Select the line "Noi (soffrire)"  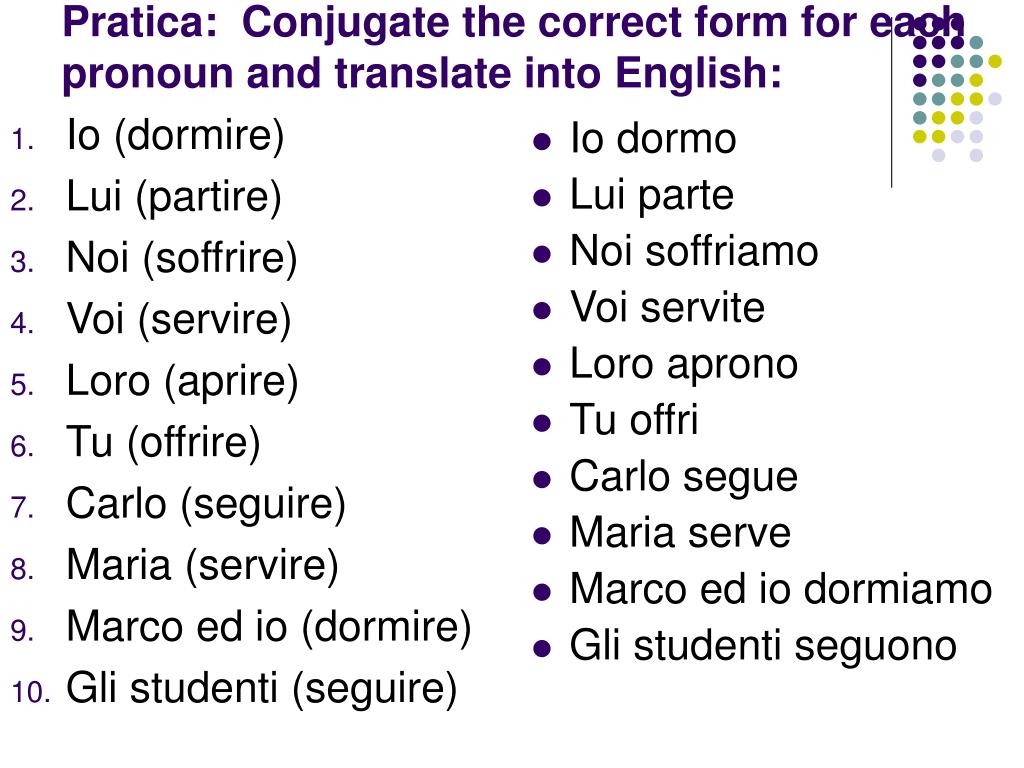182,258
